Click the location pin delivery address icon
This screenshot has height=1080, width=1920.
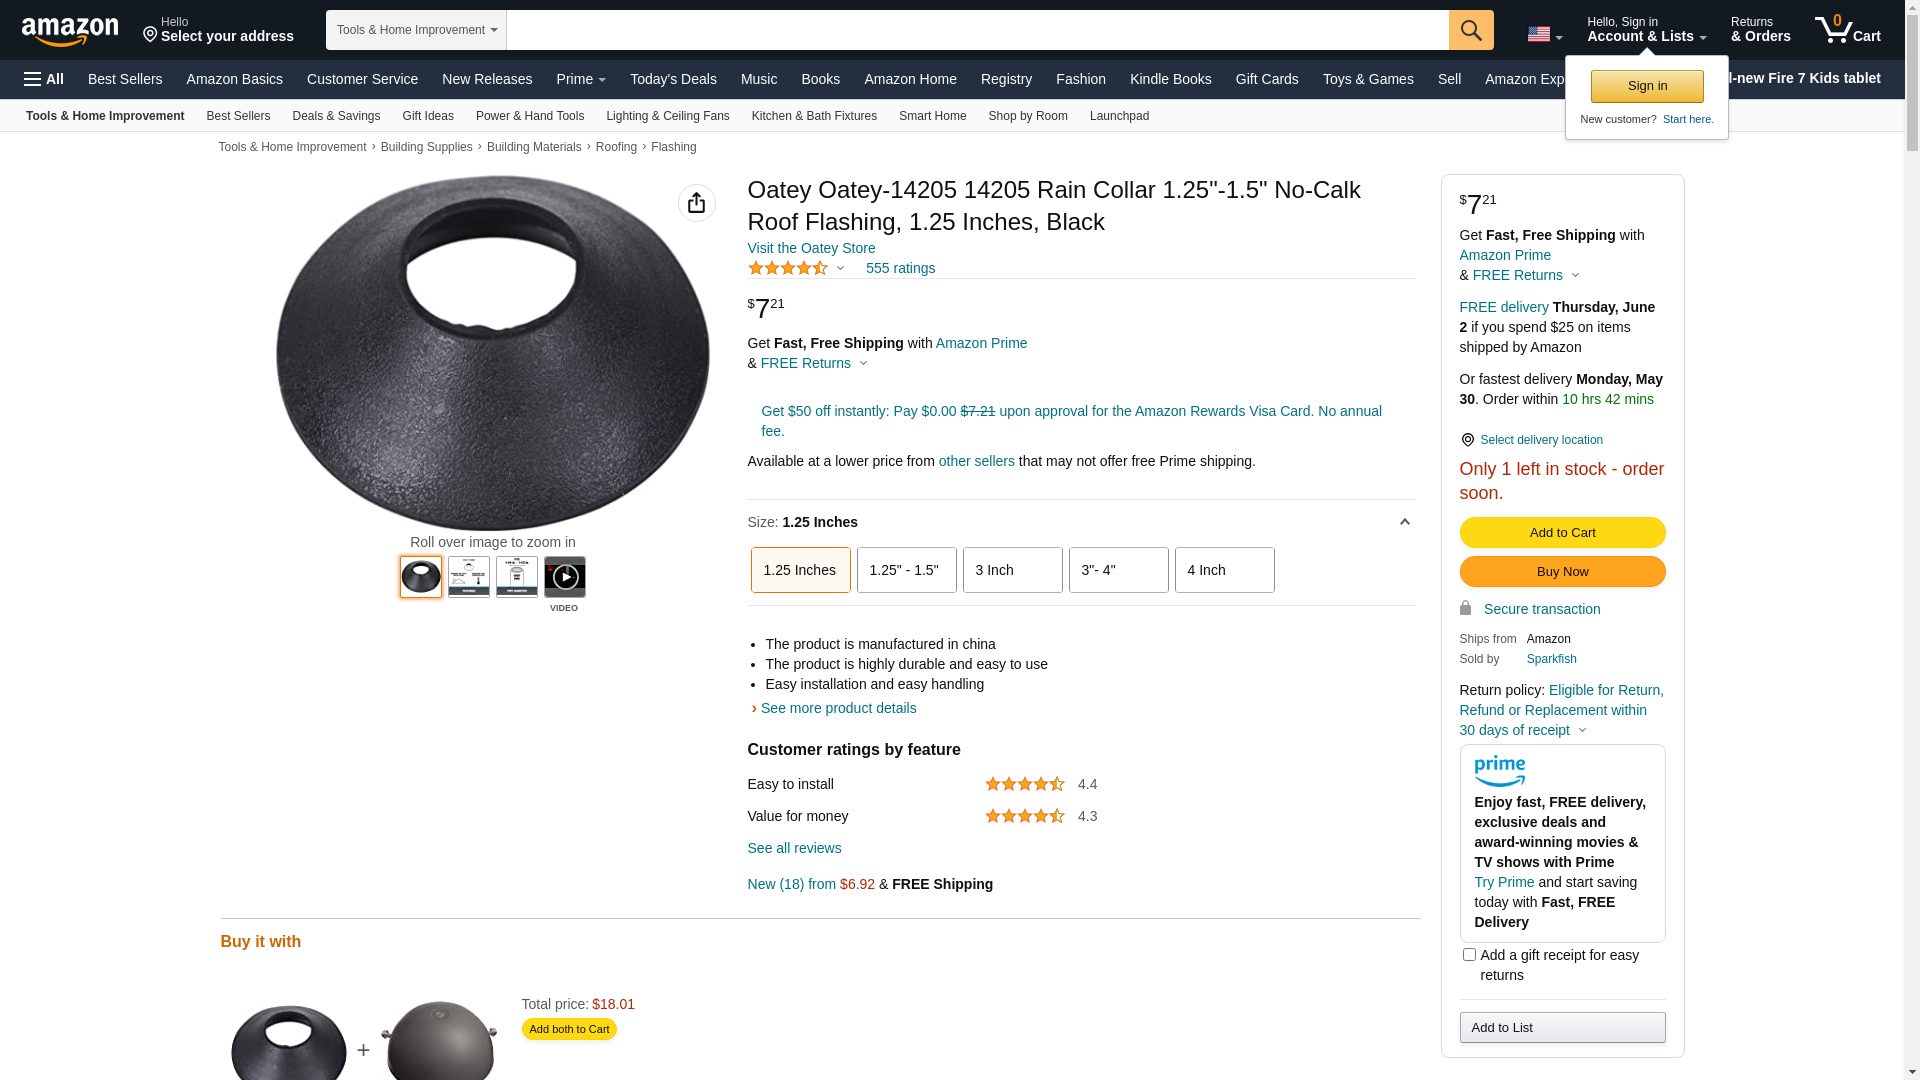tap(151, 35)
